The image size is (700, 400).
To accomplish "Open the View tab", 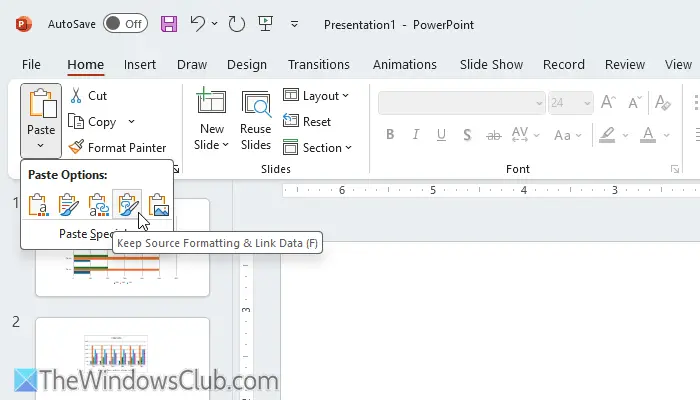I will pos(678,65).
